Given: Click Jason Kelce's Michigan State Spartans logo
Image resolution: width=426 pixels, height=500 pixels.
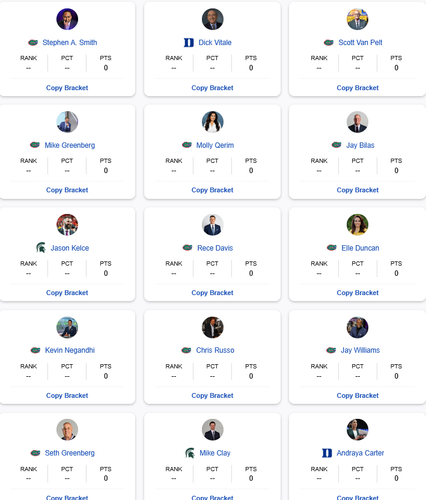Looking at the screenshot, I should (41, 248).
